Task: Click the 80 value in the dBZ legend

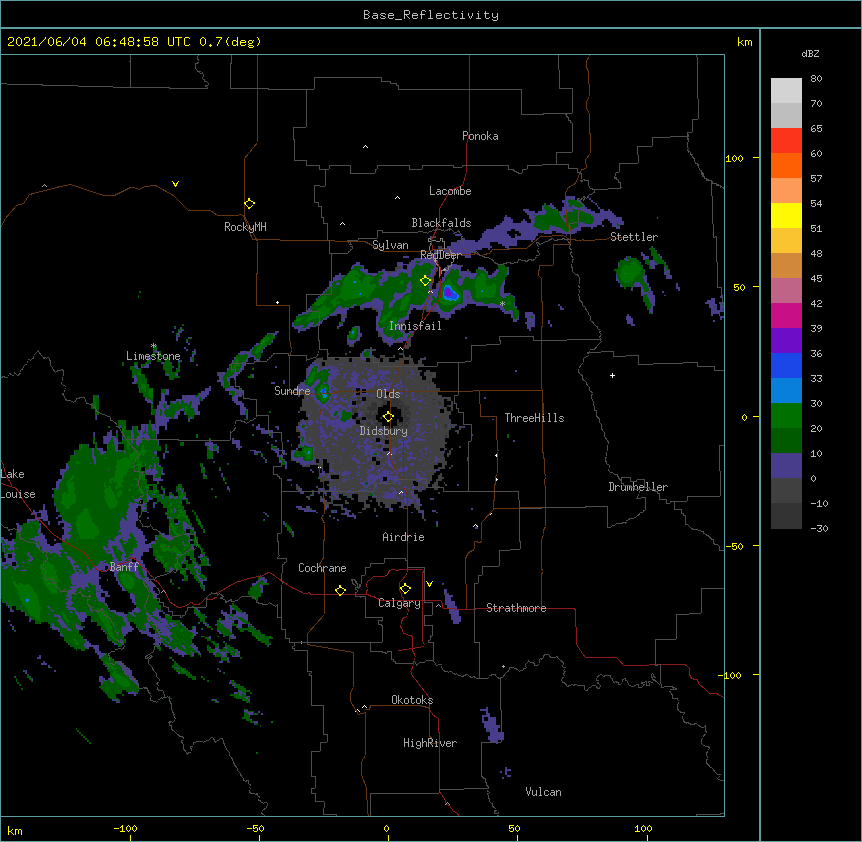Action: tap(816, 79)
